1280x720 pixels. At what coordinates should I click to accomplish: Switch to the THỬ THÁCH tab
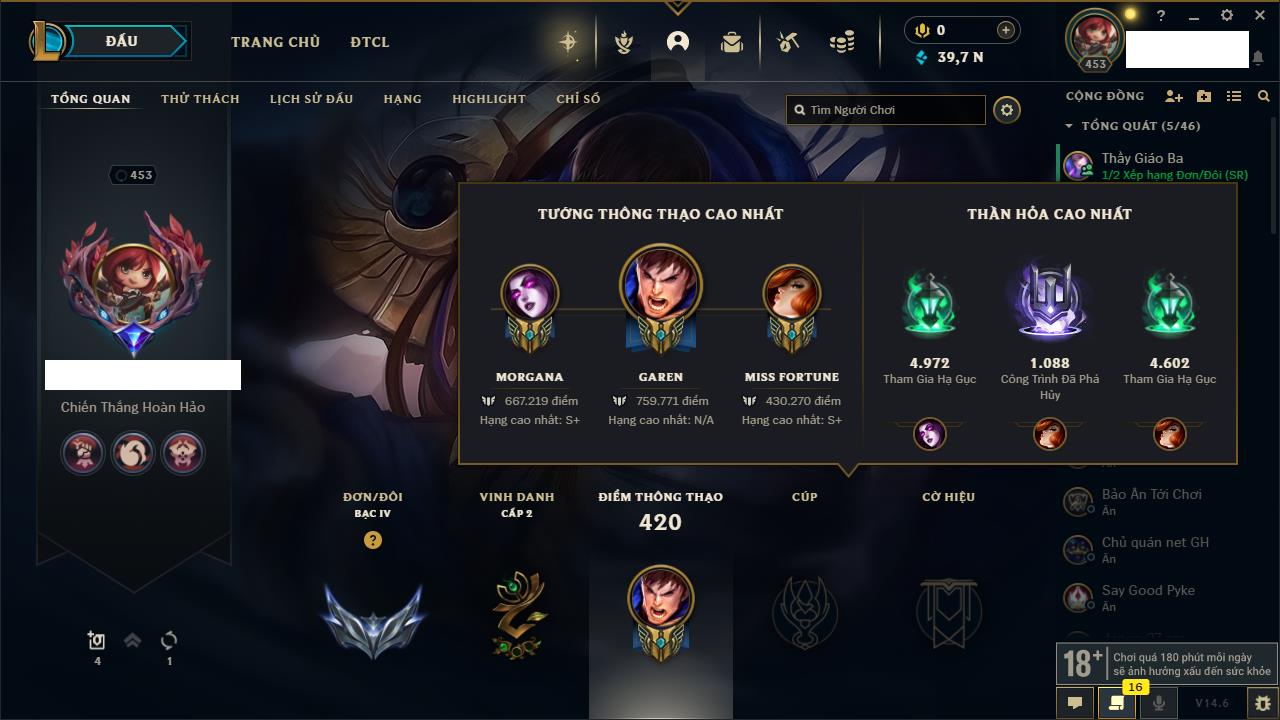[200, 99]
